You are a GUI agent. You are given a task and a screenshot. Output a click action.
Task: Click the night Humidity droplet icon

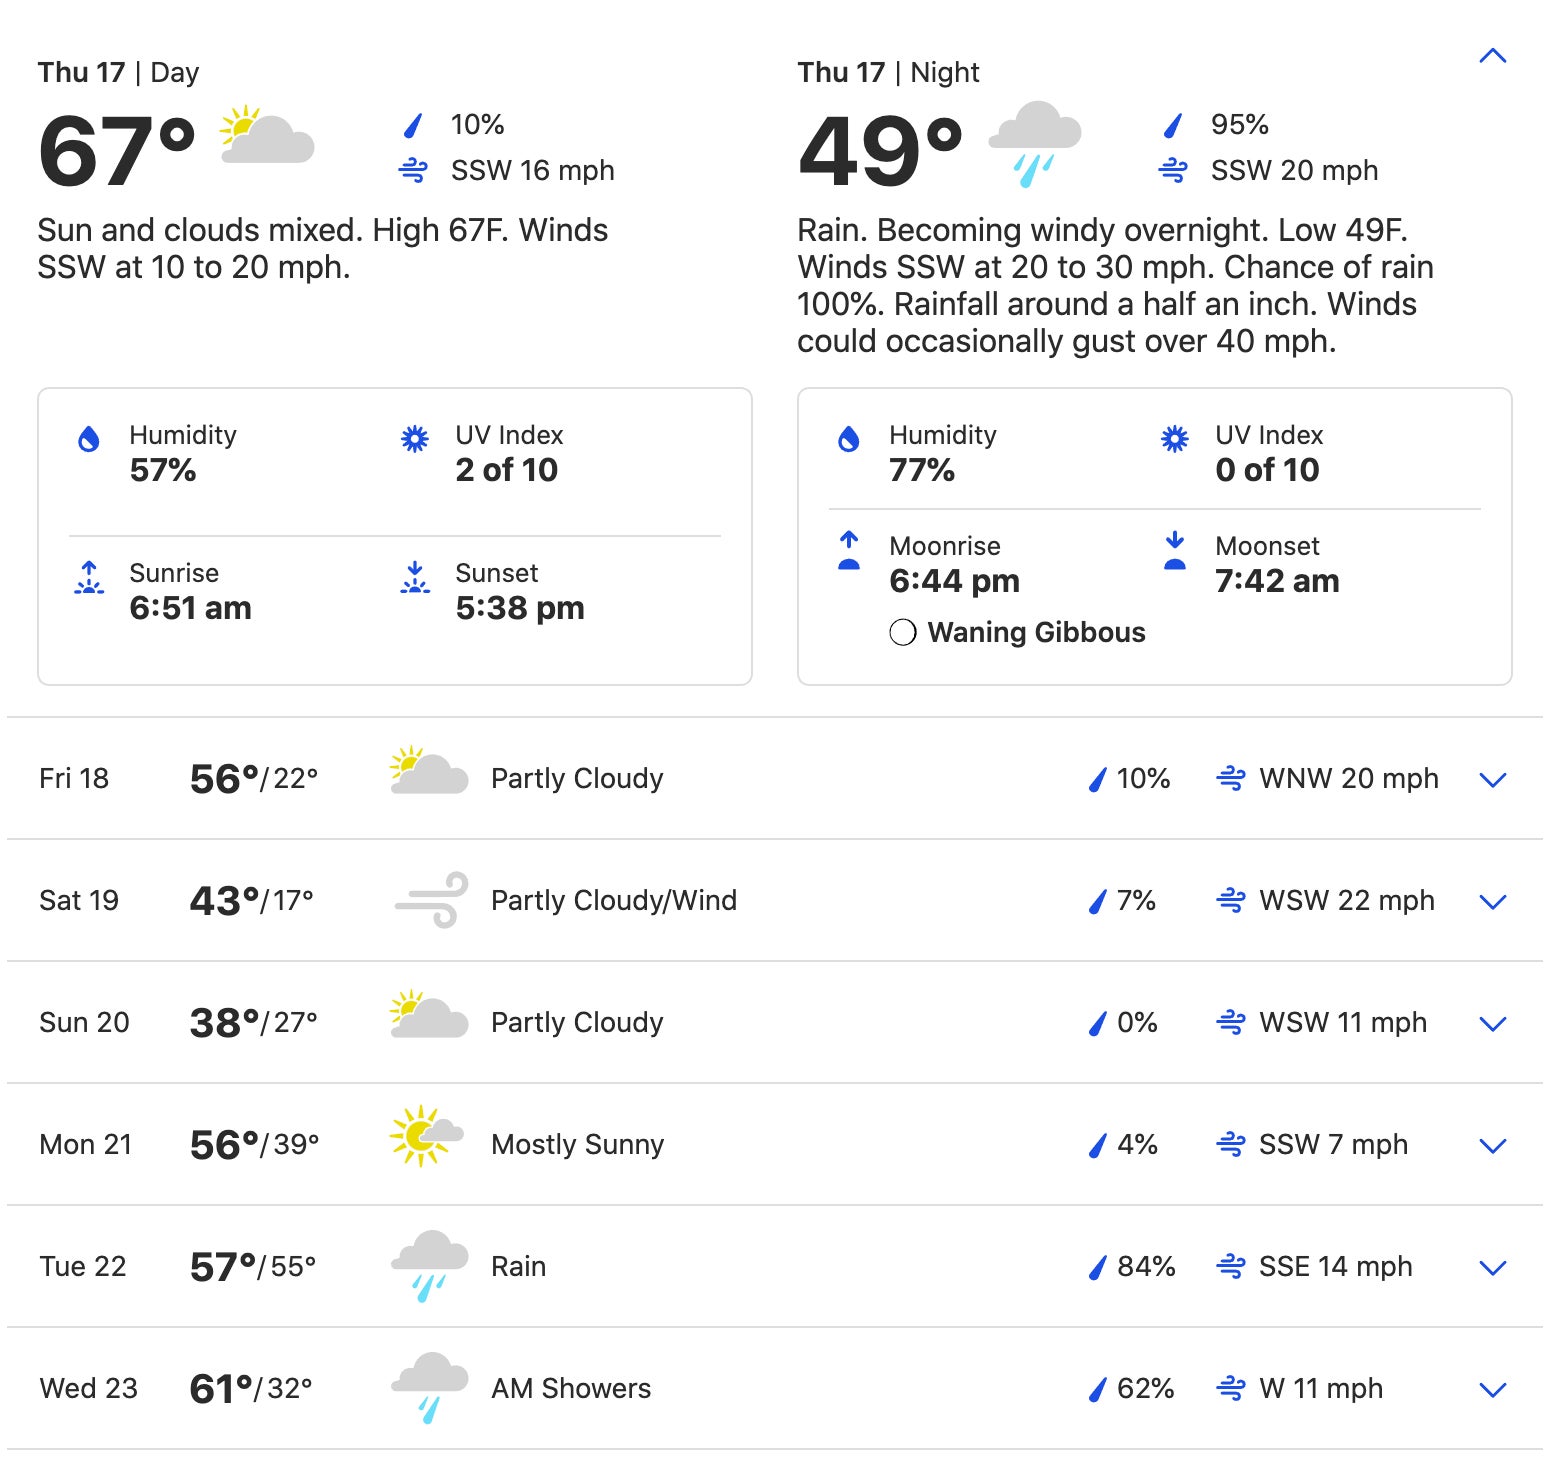tap(849, 438)
